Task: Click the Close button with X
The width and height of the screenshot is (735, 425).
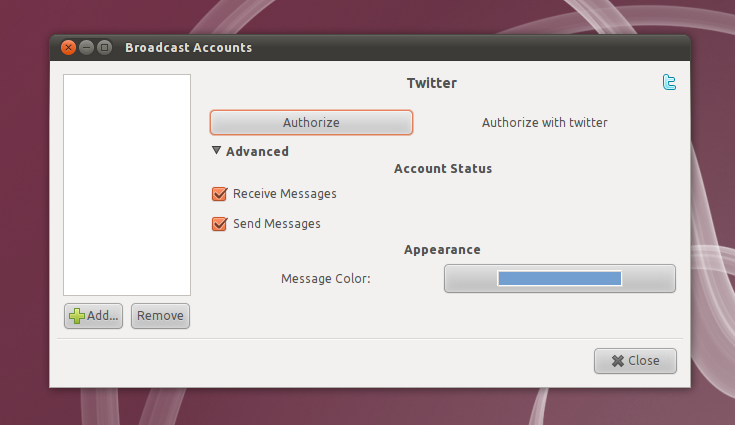Action: point(635,361)
